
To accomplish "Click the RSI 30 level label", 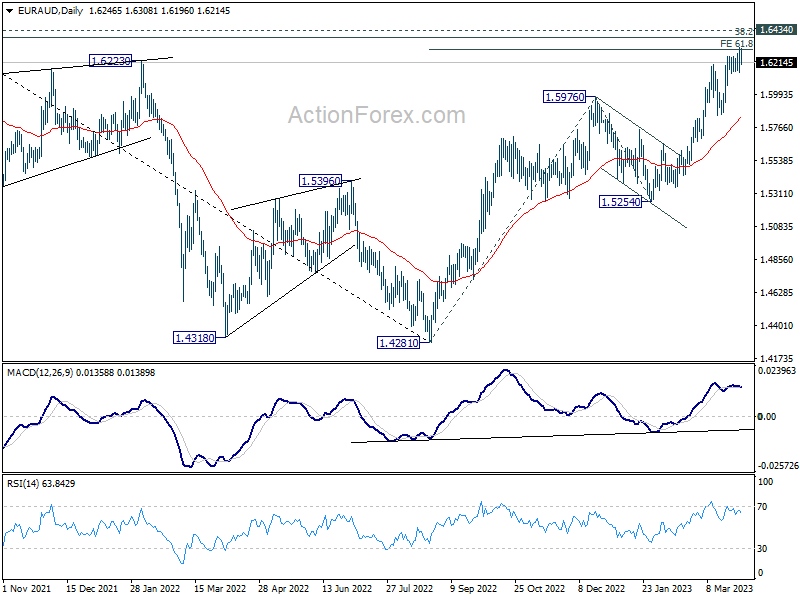I will pos(762,548).
